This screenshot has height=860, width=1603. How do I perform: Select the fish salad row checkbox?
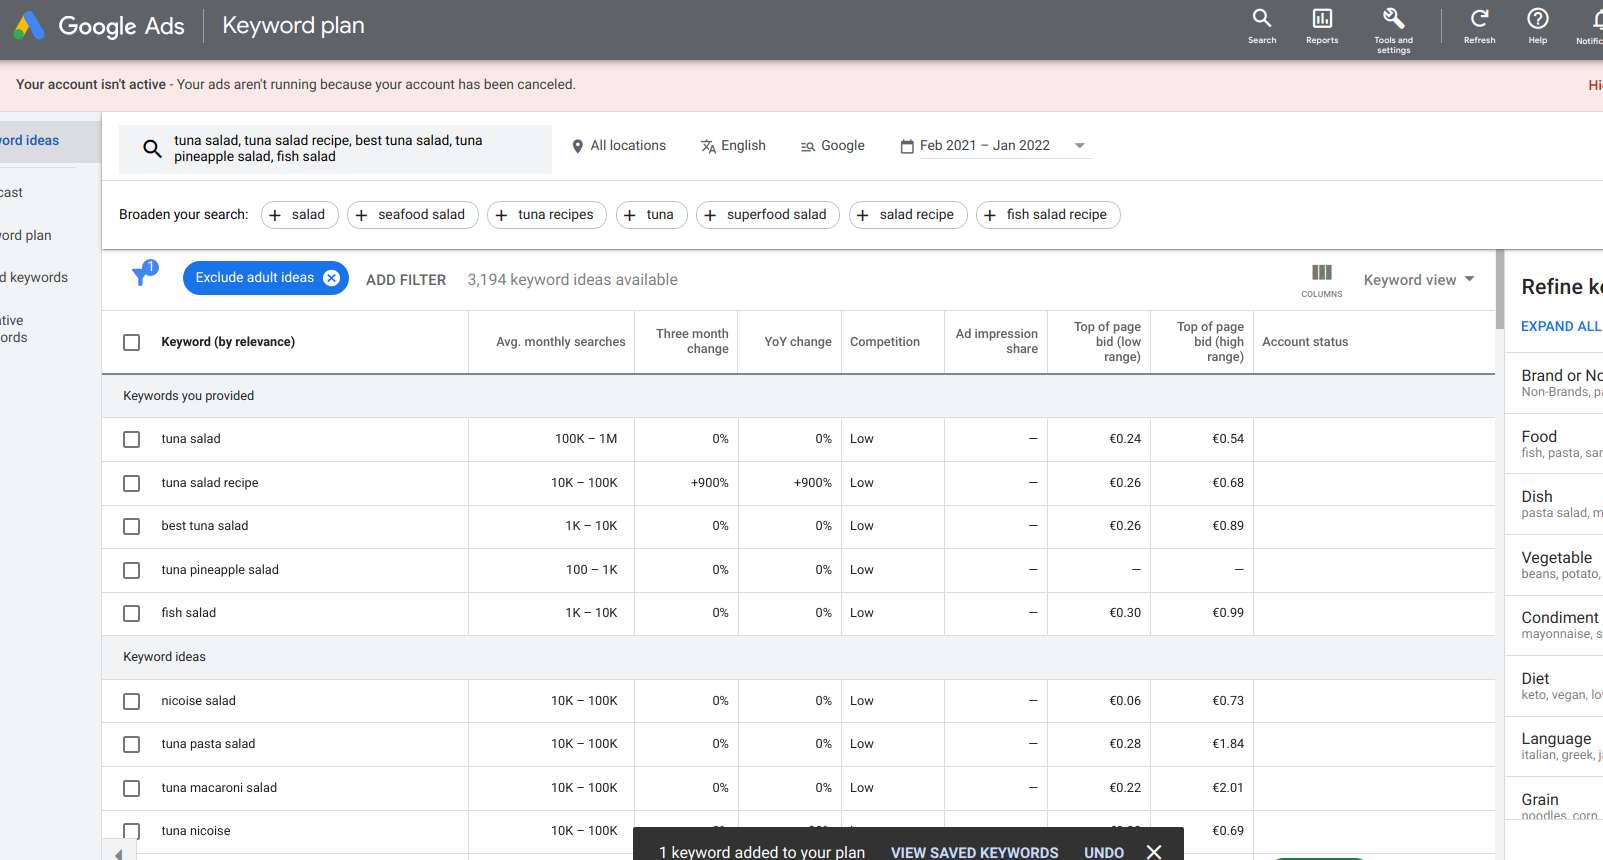tap(131, 613)
